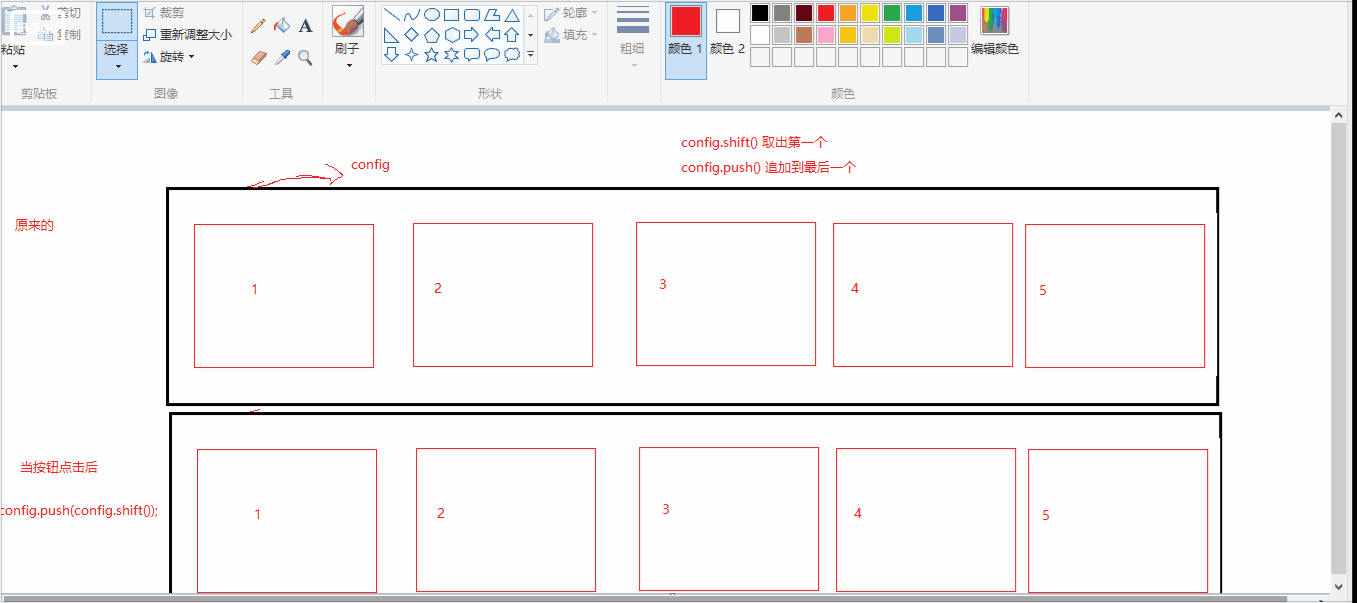
Task: Click the vertical scrollbar thumb
Action: (1340, 348)
